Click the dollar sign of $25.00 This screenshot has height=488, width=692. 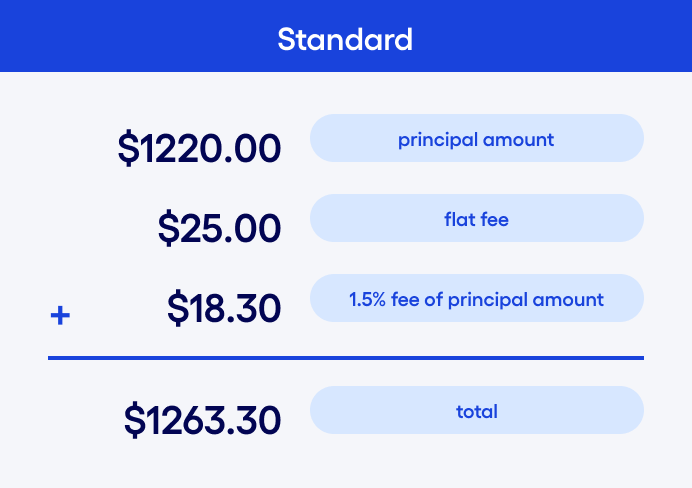point(168,229)
